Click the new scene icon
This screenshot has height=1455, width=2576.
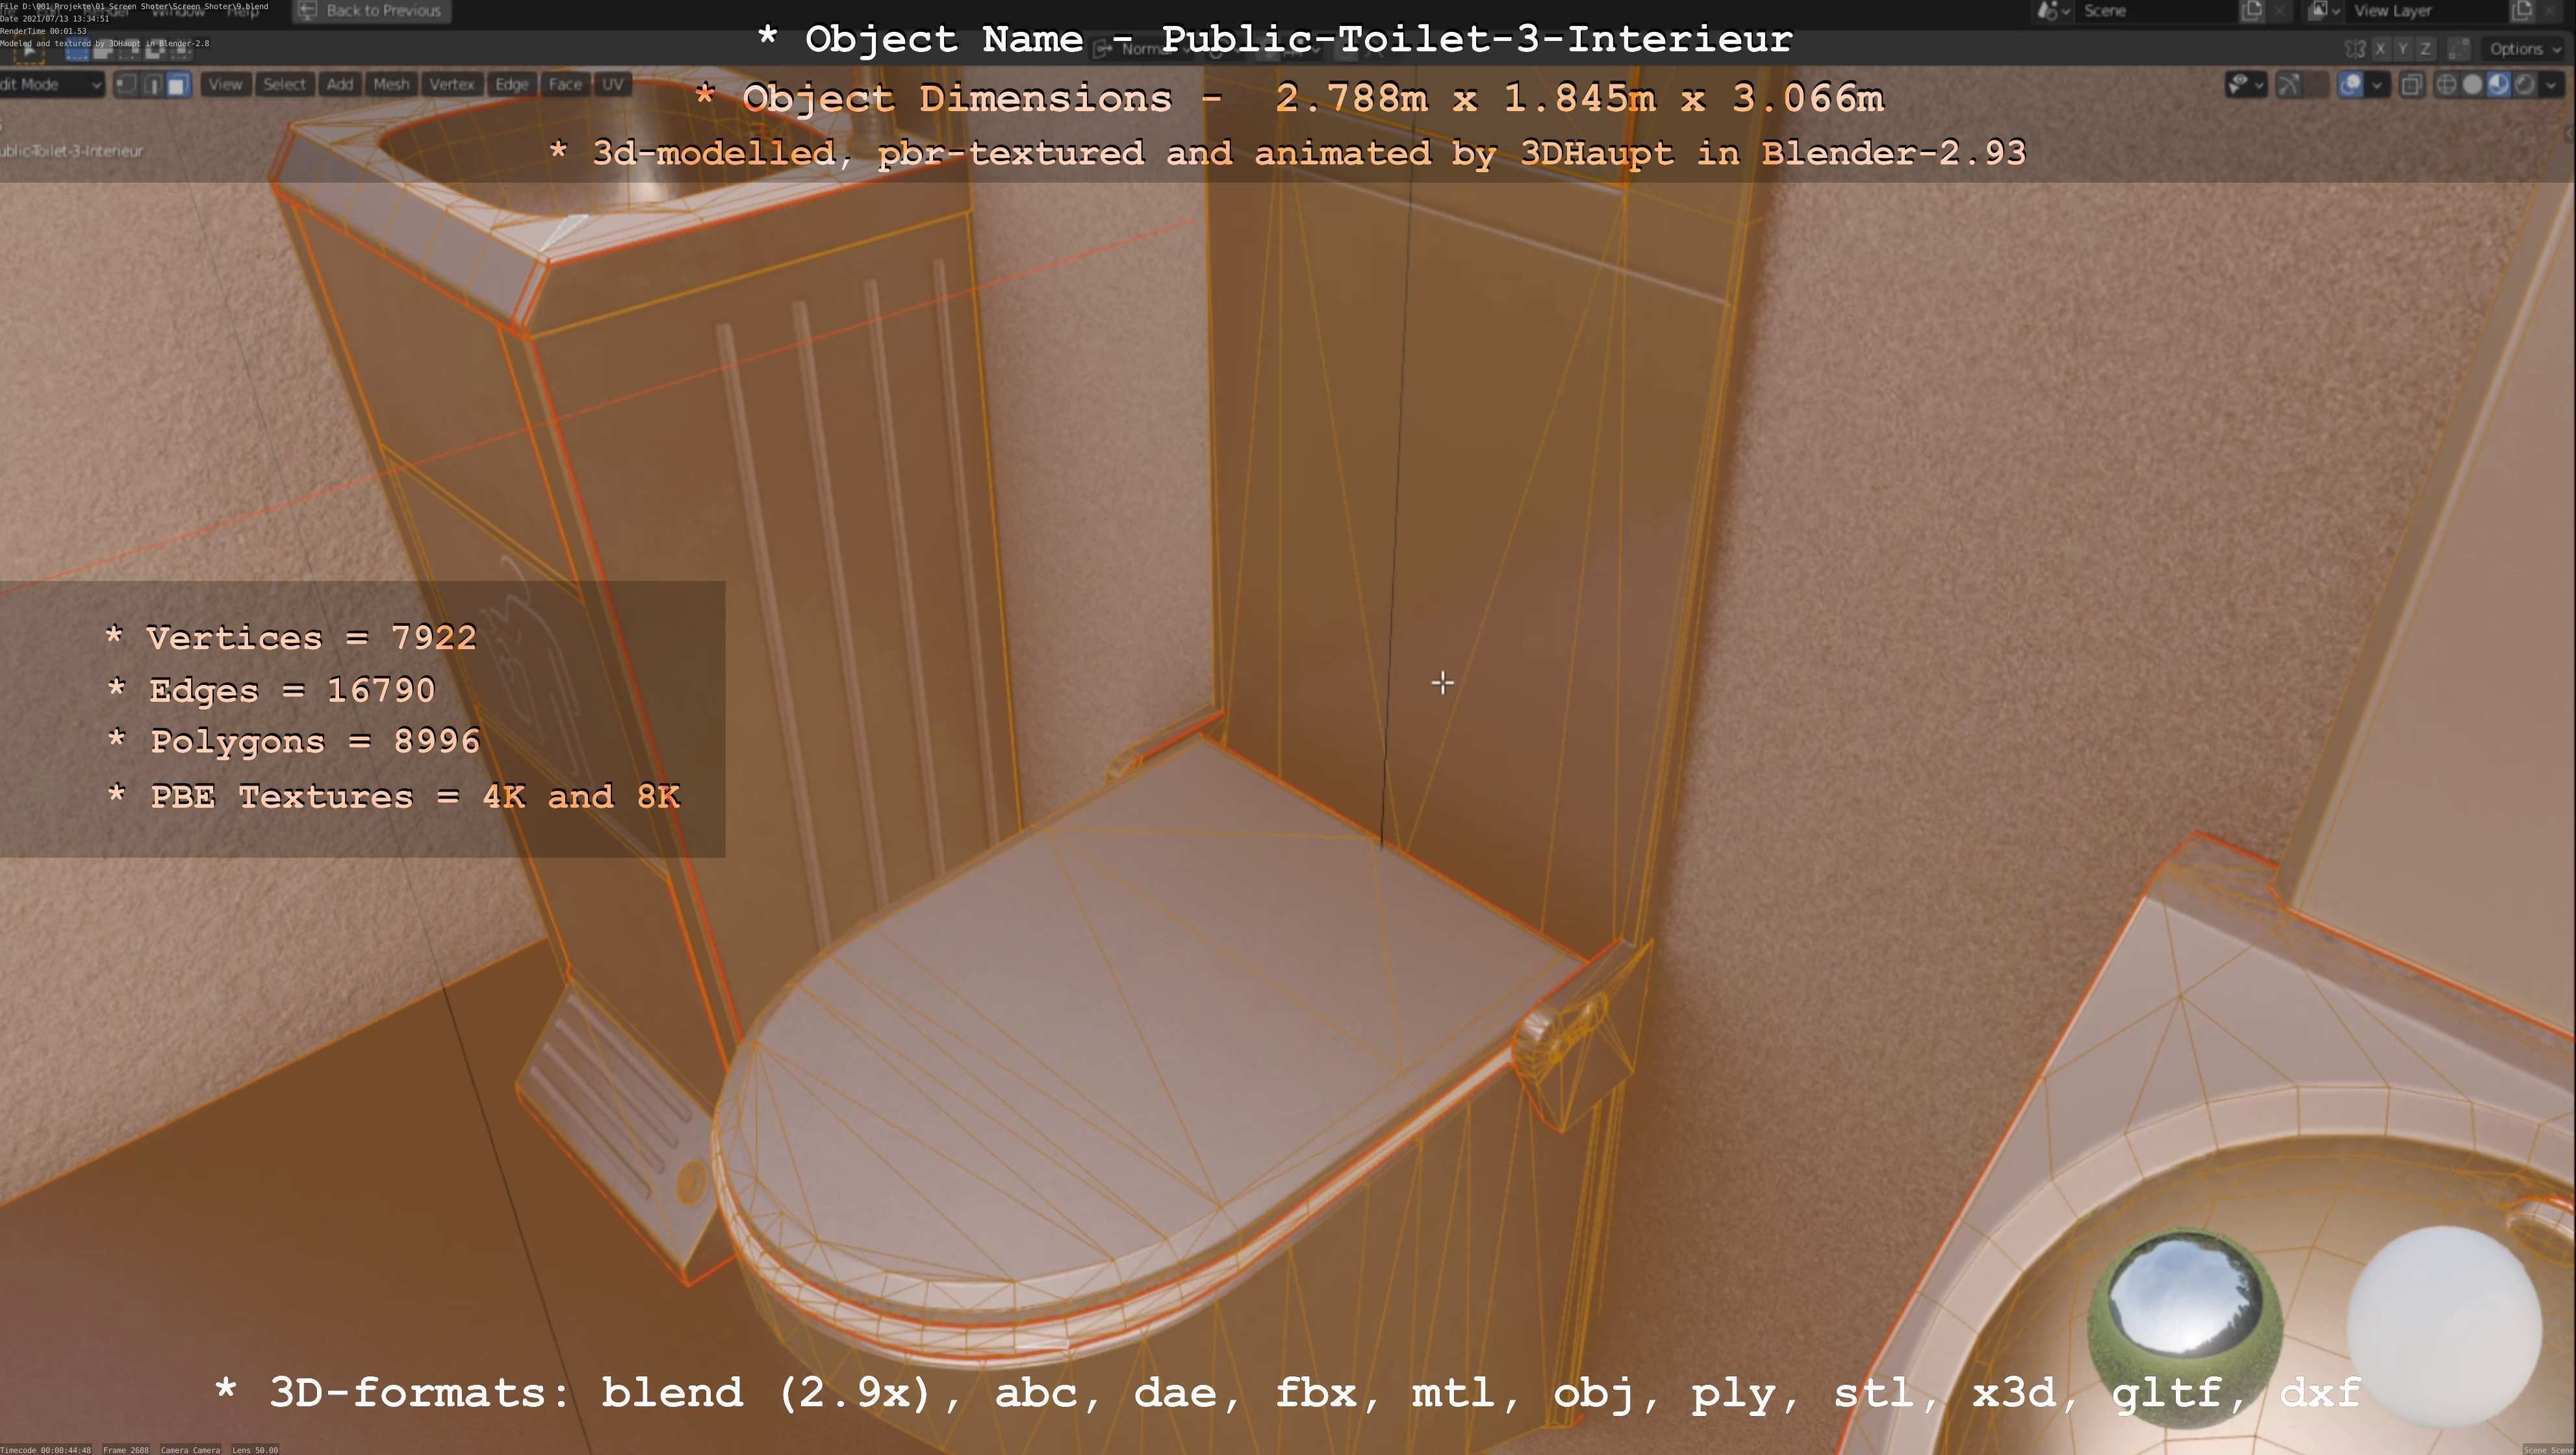click(x=2251, y=11)
